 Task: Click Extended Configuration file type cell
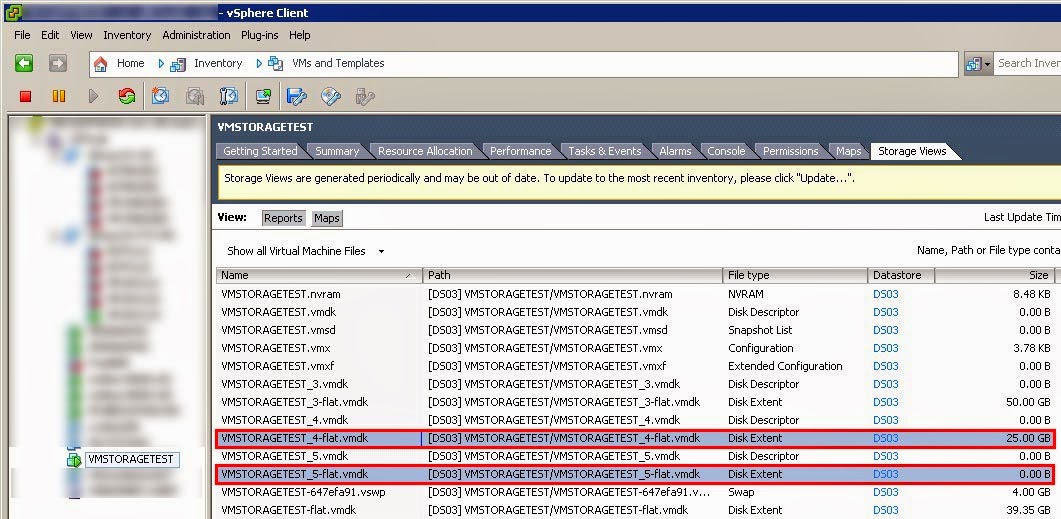coord(785,366)
